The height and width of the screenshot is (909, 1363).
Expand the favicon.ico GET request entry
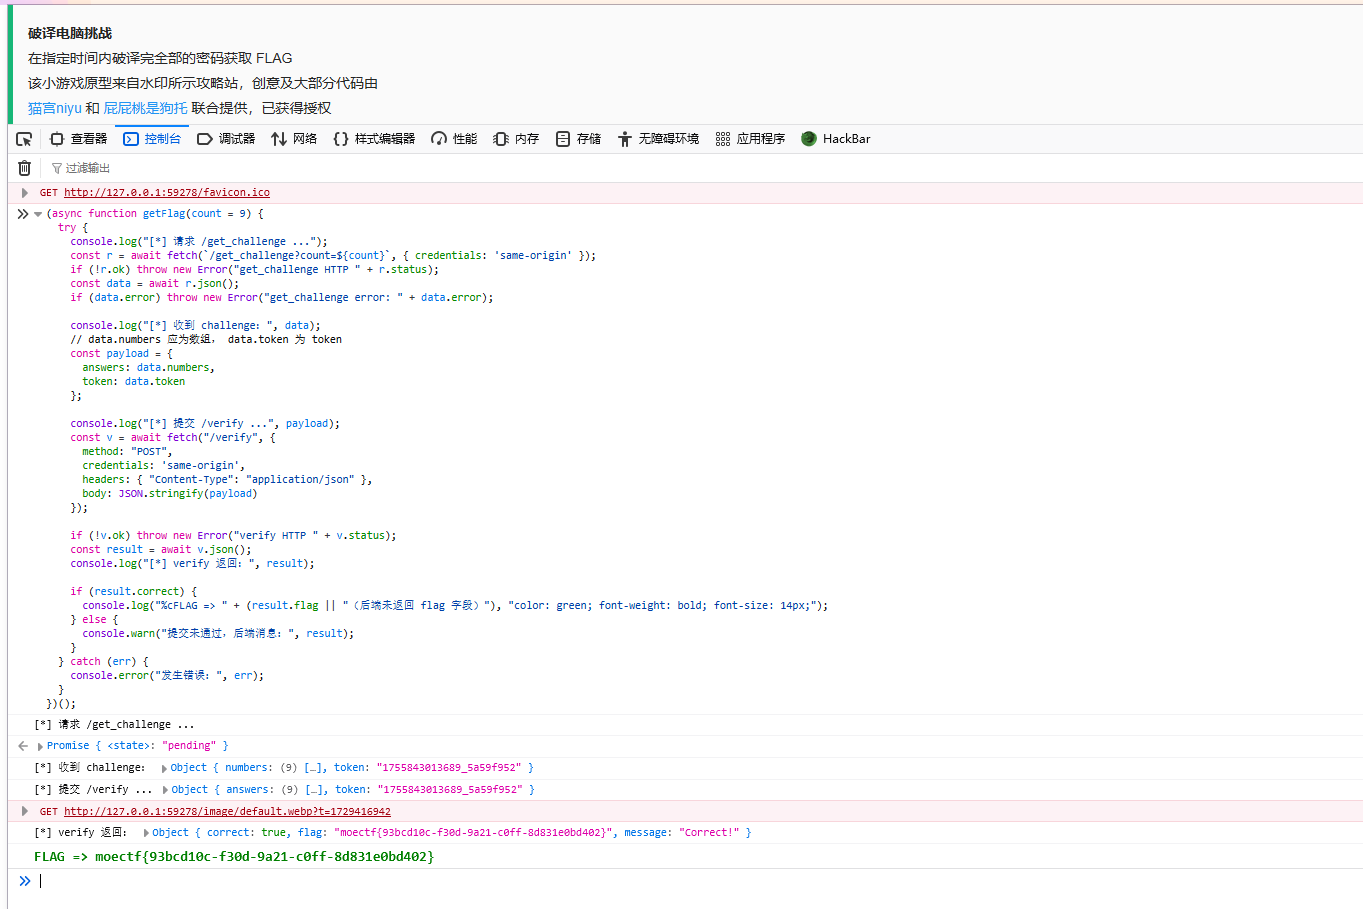25,193
